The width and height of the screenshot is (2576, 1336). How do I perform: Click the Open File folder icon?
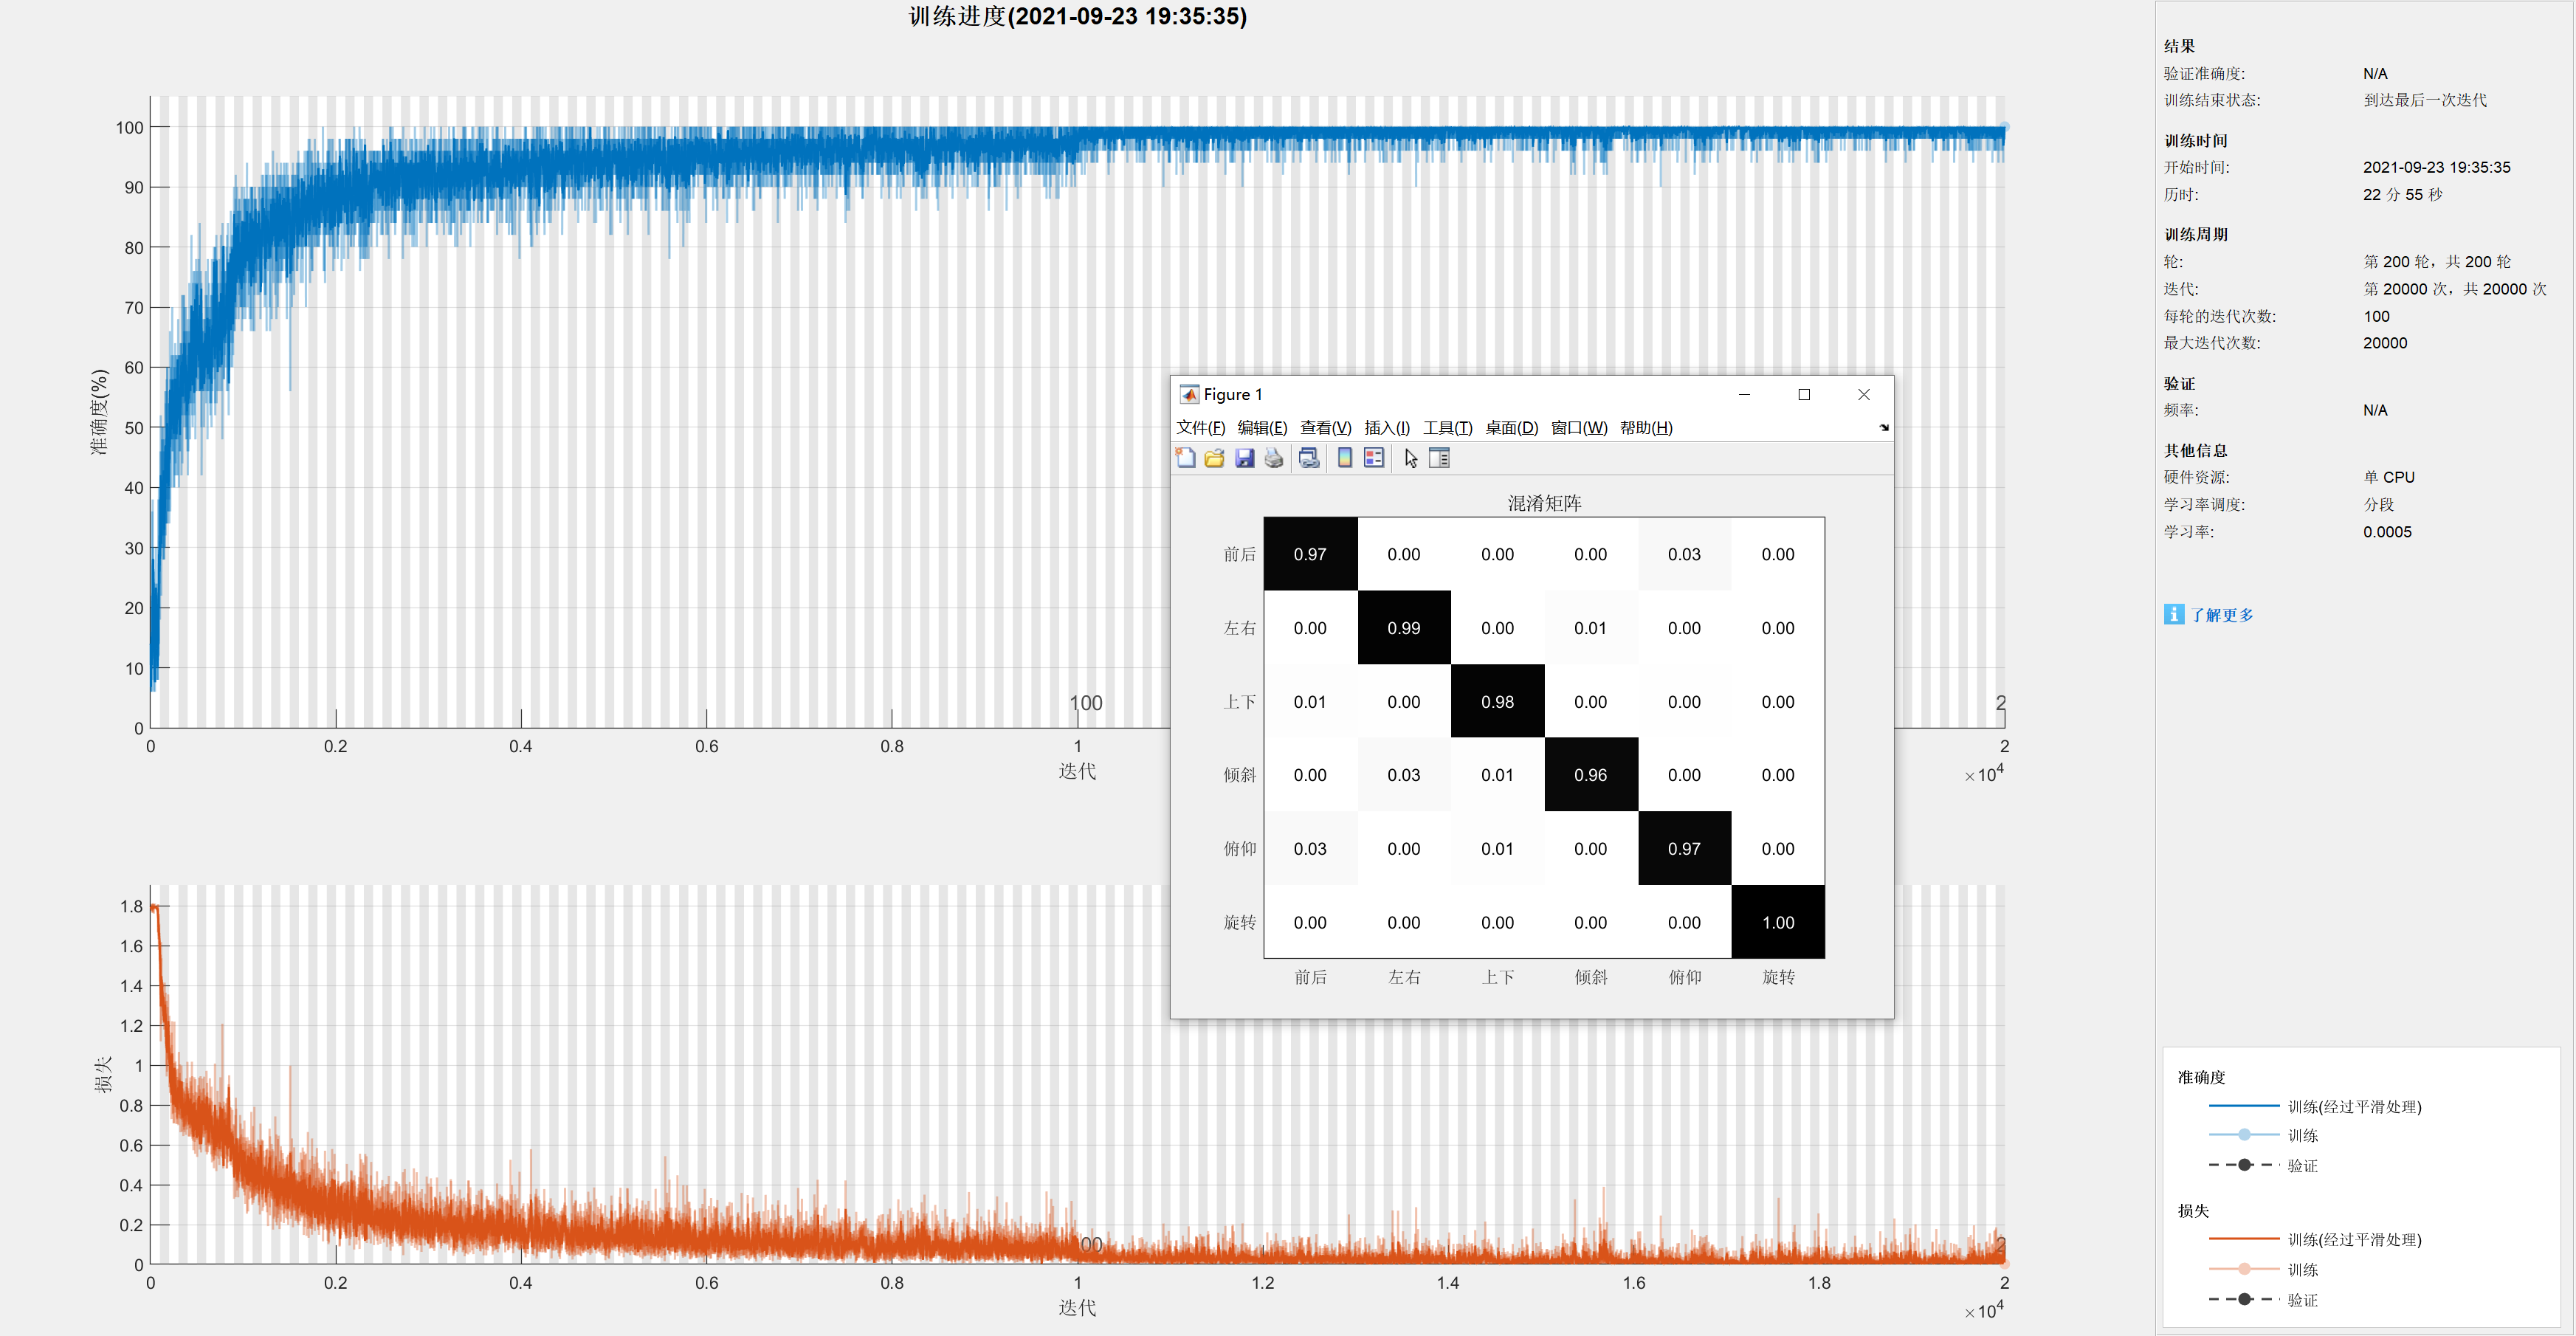tap(1214, 458)
